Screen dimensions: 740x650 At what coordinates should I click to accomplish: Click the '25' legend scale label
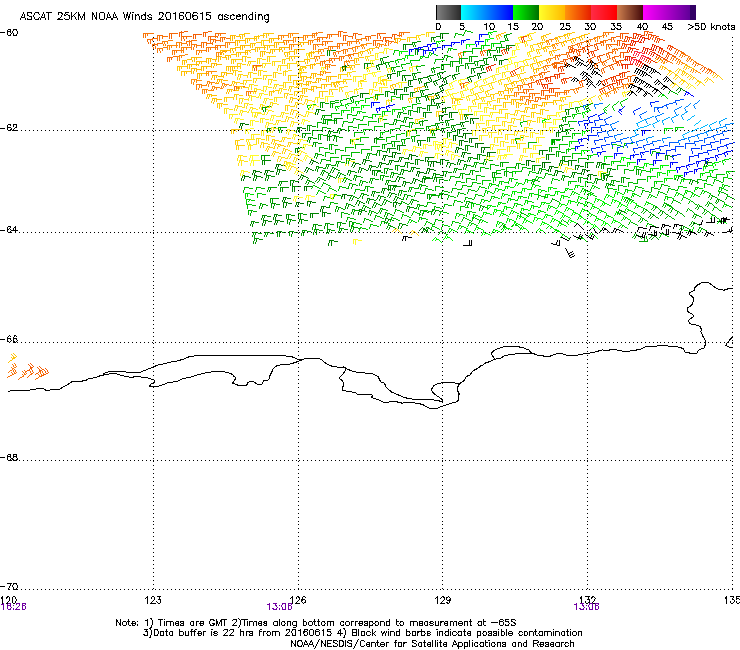565,27
